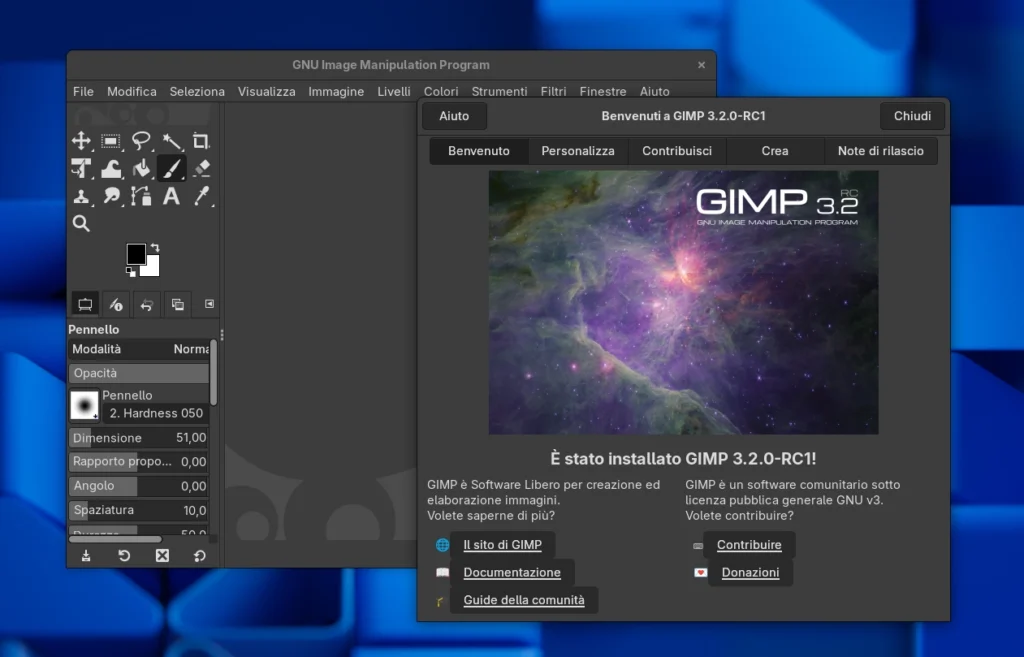Select the Fuzzy Select wand tool
This screenshot has width=1024, height=657.
171,141
